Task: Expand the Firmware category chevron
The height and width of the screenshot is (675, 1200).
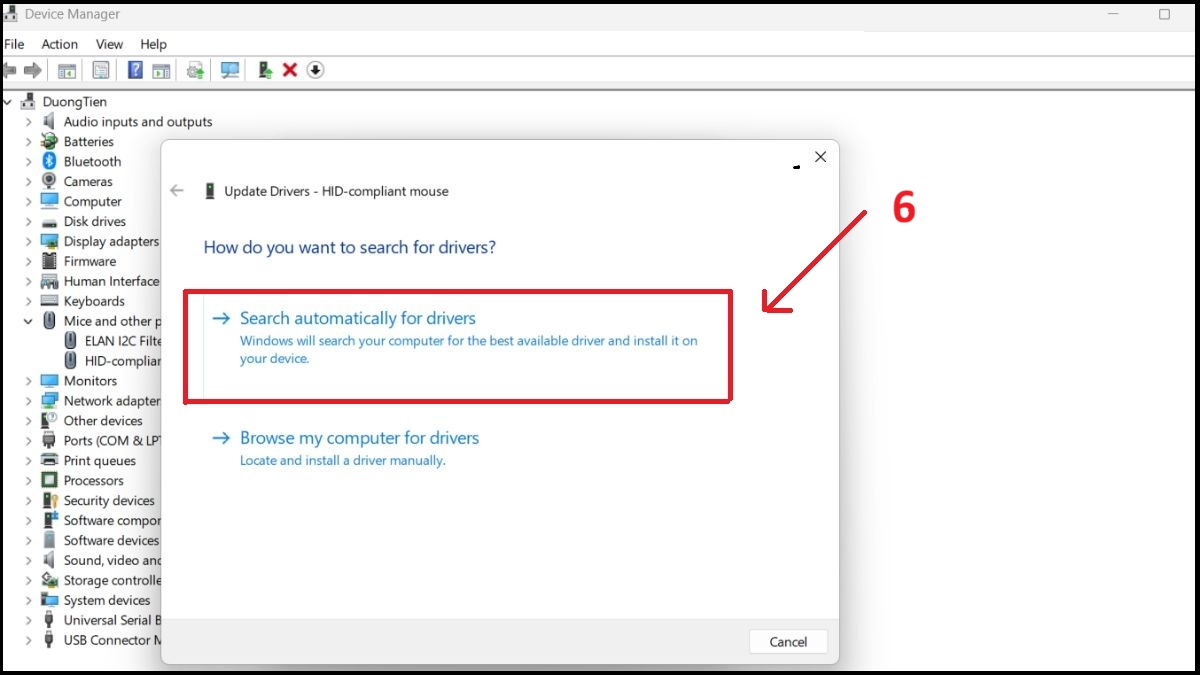Action: (x=28, y=262)
